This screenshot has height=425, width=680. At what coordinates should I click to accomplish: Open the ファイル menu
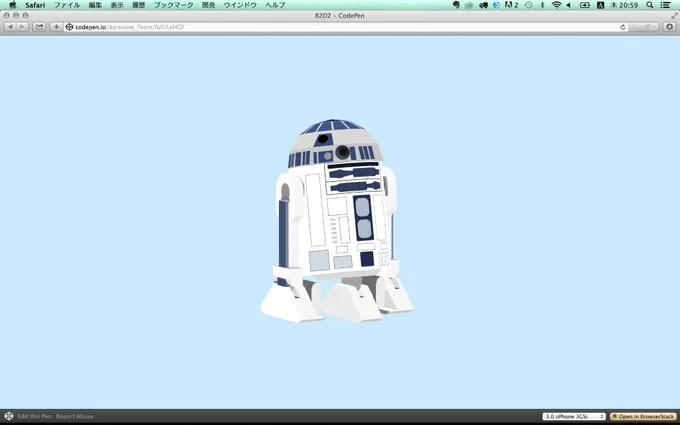pos(67,5)
